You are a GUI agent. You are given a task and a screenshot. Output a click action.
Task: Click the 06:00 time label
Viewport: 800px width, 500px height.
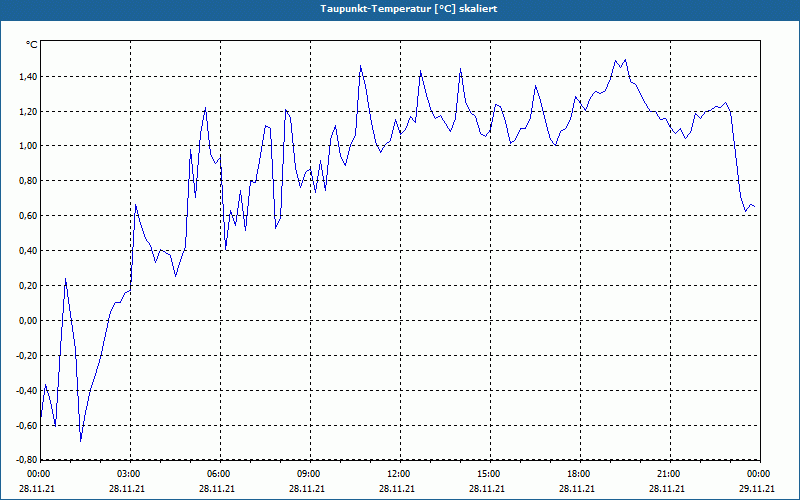(x=220, y=474)
